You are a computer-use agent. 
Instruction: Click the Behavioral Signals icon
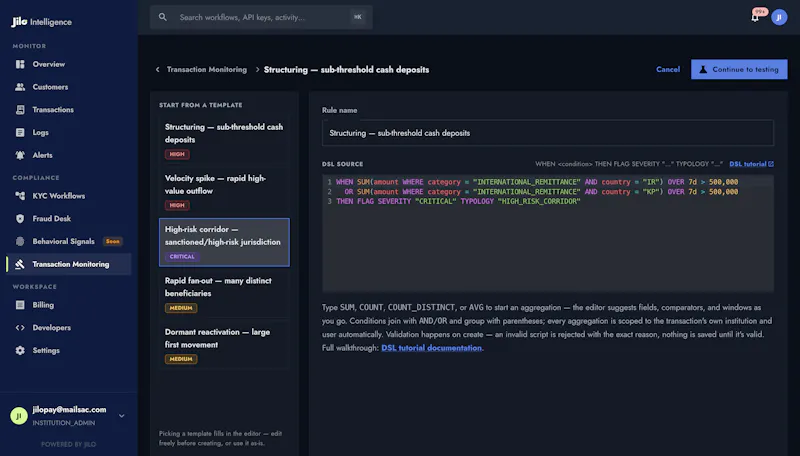tap(20, 241)
